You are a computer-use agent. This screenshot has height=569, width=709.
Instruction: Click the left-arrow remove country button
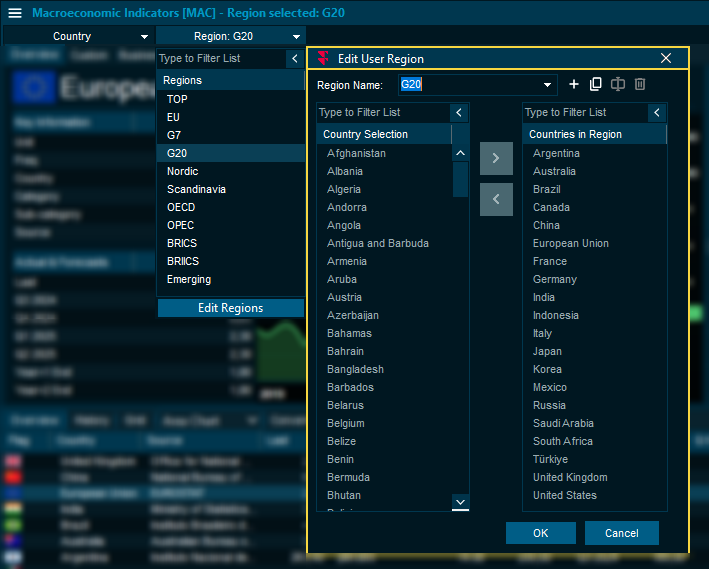(x=496, y=199)
